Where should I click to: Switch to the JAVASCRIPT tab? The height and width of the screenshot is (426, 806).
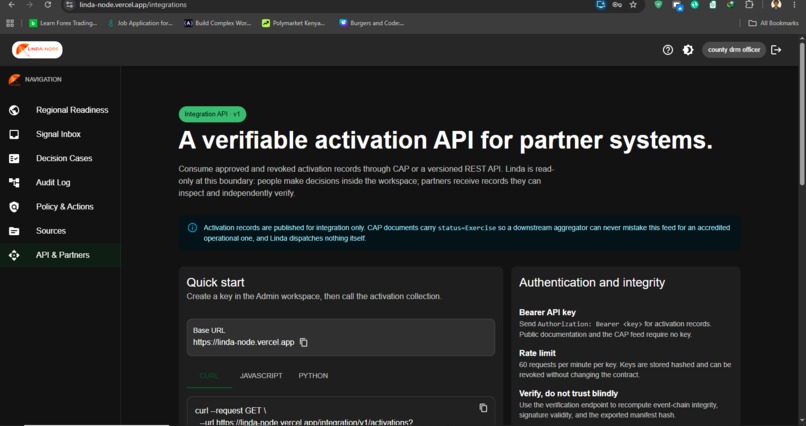261,376
